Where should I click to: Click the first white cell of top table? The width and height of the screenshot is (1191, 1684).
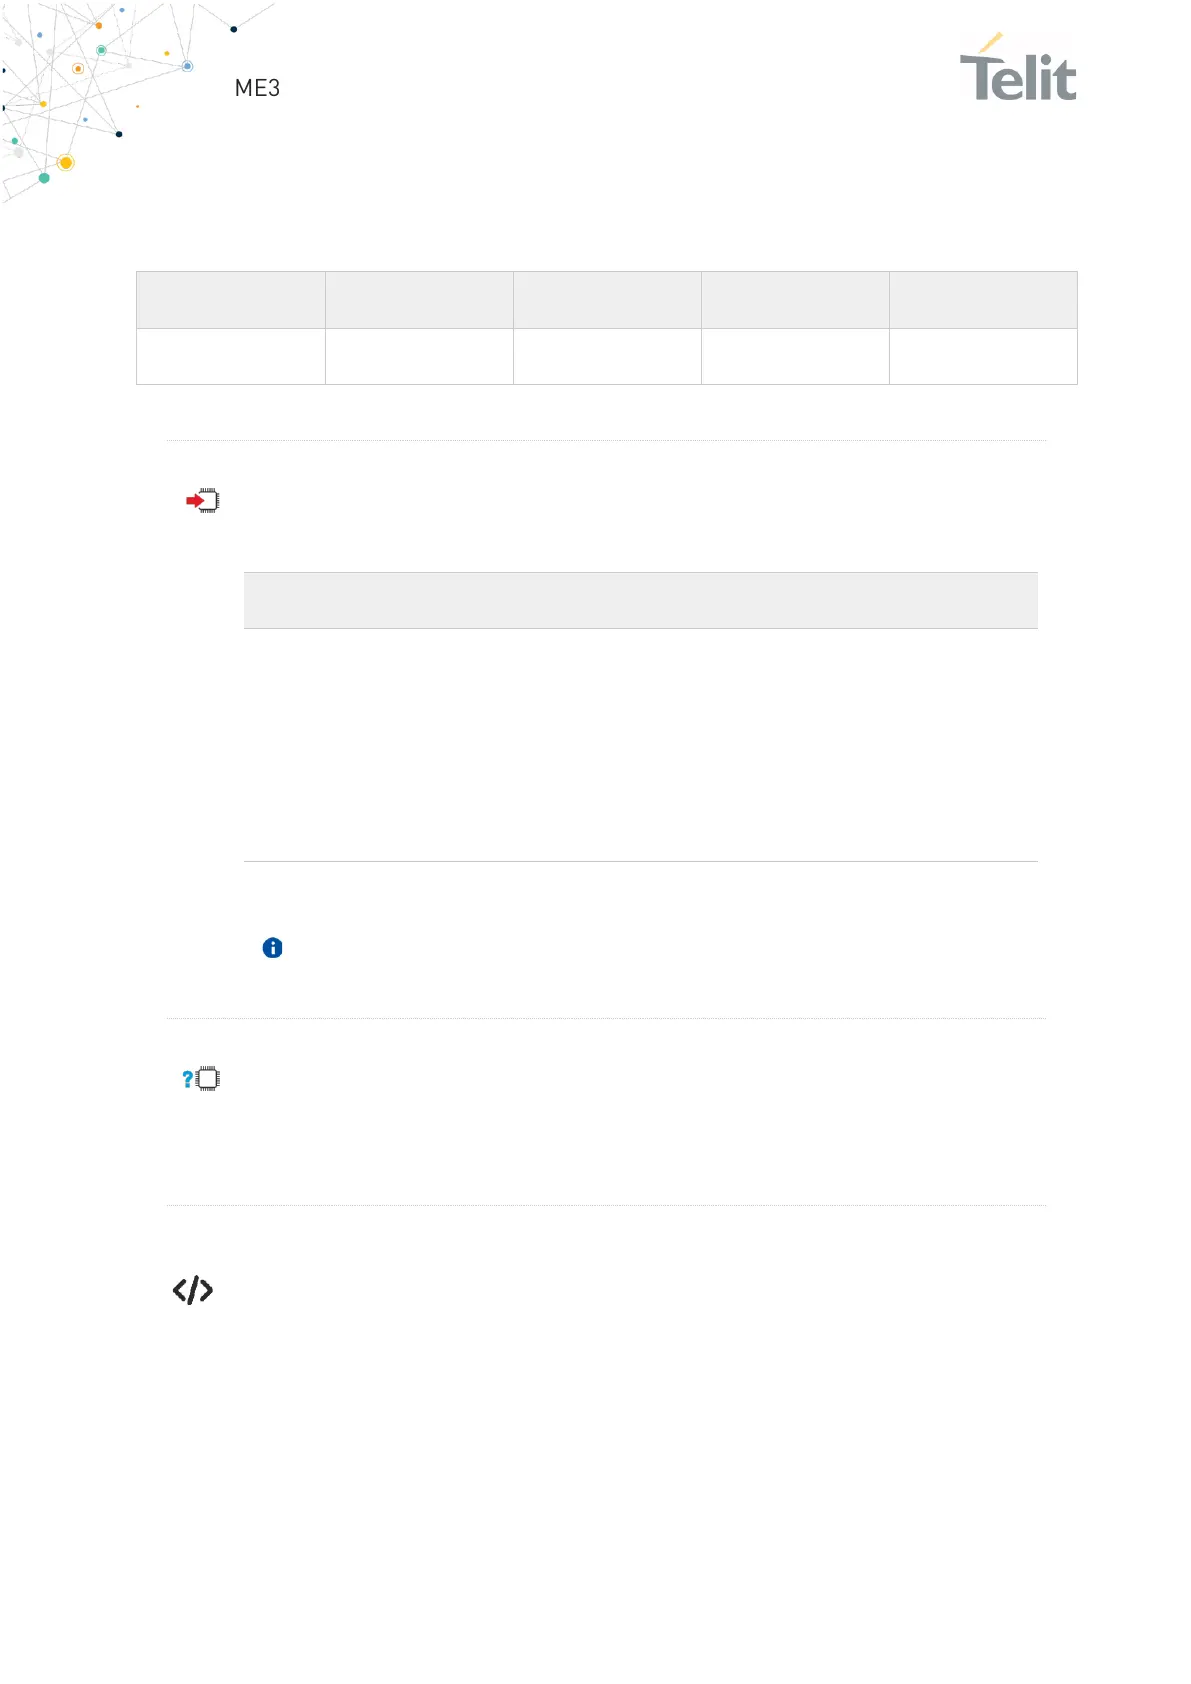point(231,357)
